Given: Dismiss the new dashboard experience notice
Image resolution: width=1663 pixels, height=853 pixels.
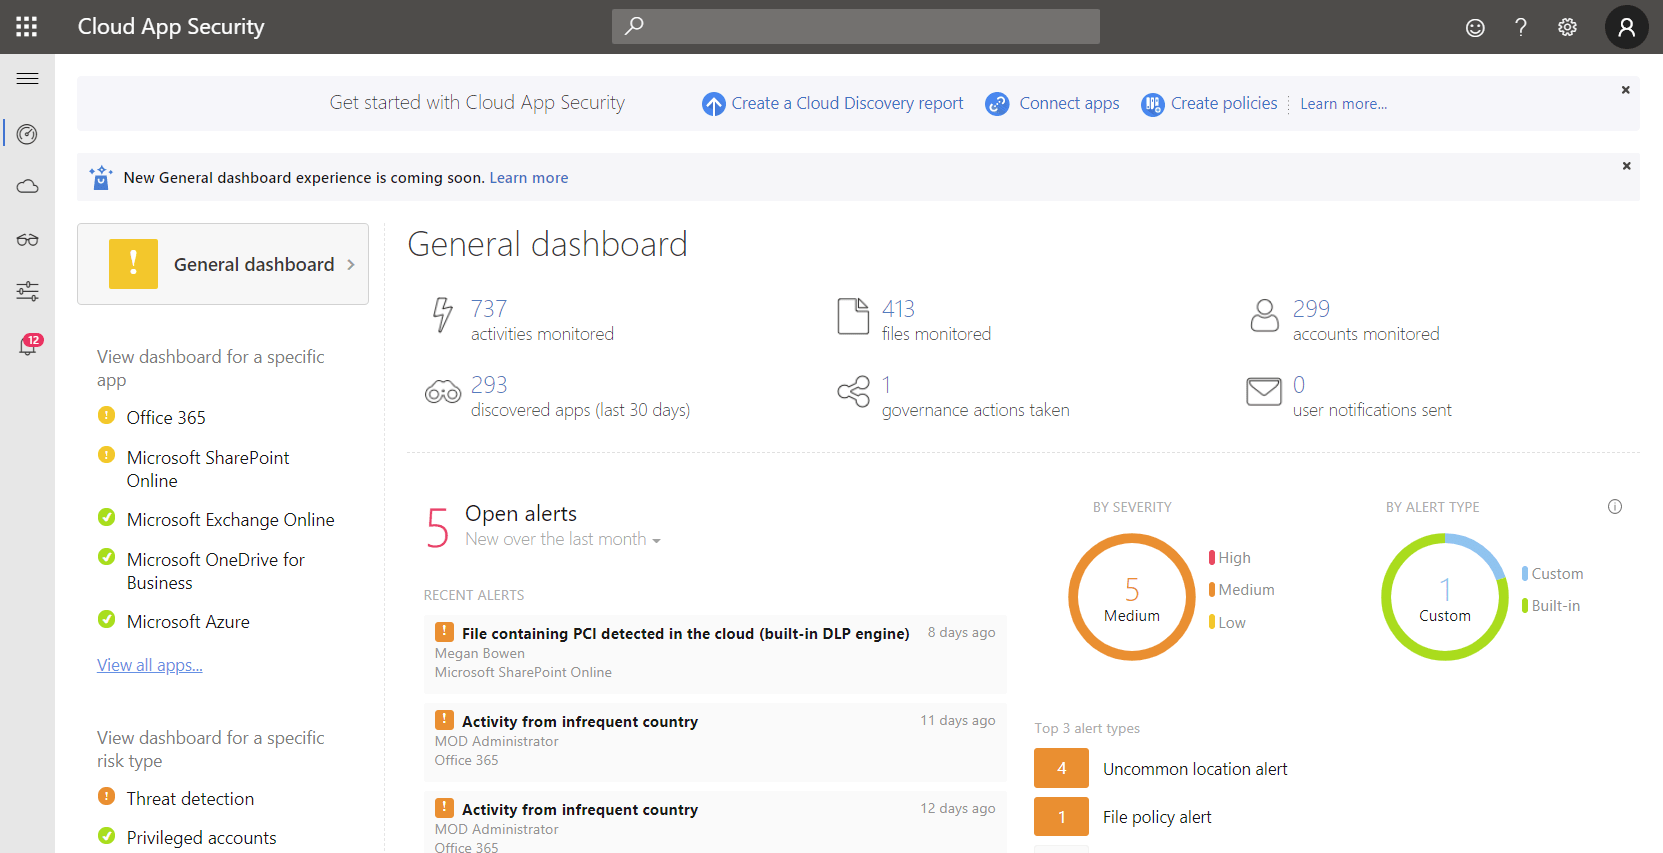Looking at the screenshot, I should (1627, 166).
